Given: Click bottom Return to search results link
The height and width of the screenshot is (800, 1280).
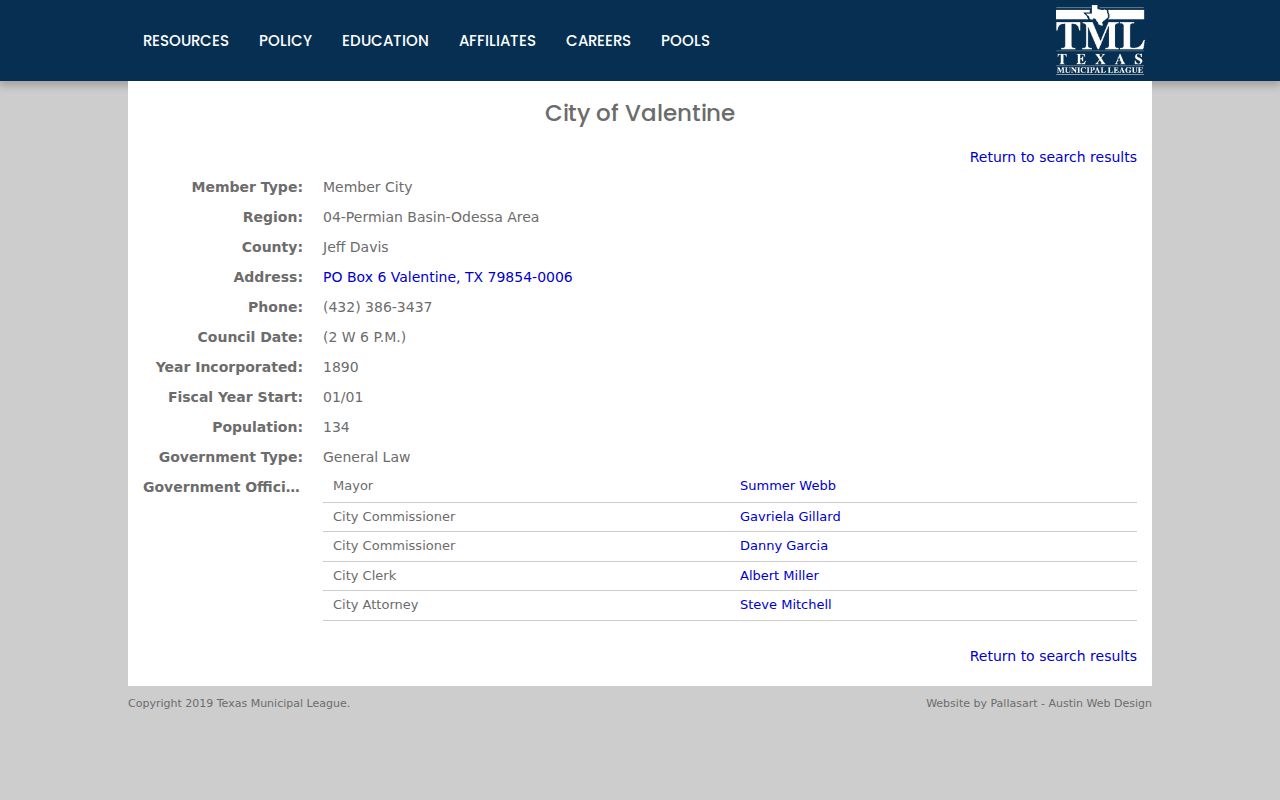Looking at the screenshot, I should [1053, 656].
